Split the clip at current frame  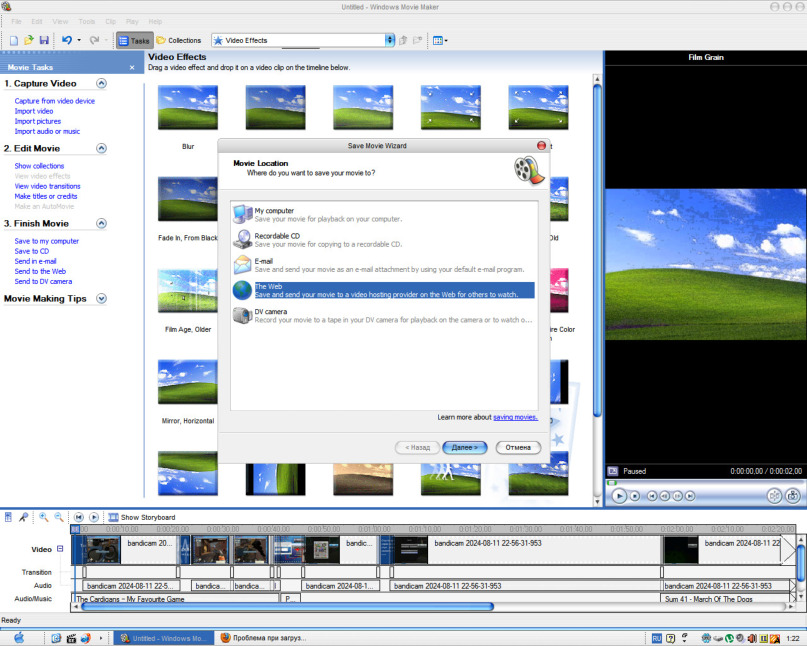click(774, 495)
